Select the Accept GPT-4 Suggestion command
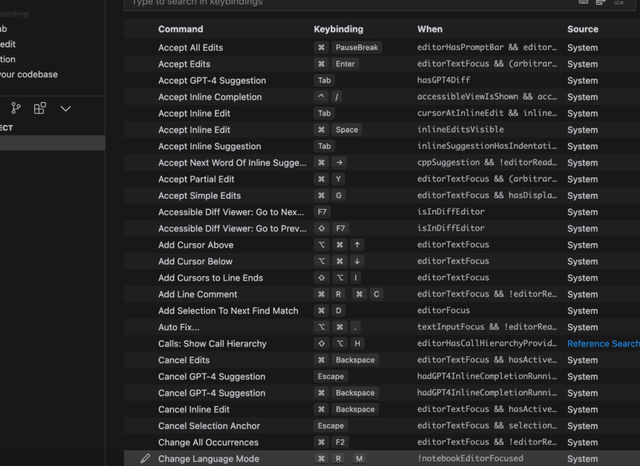Image resolution: width=640 pixels, height=466 pixels. 212,80
